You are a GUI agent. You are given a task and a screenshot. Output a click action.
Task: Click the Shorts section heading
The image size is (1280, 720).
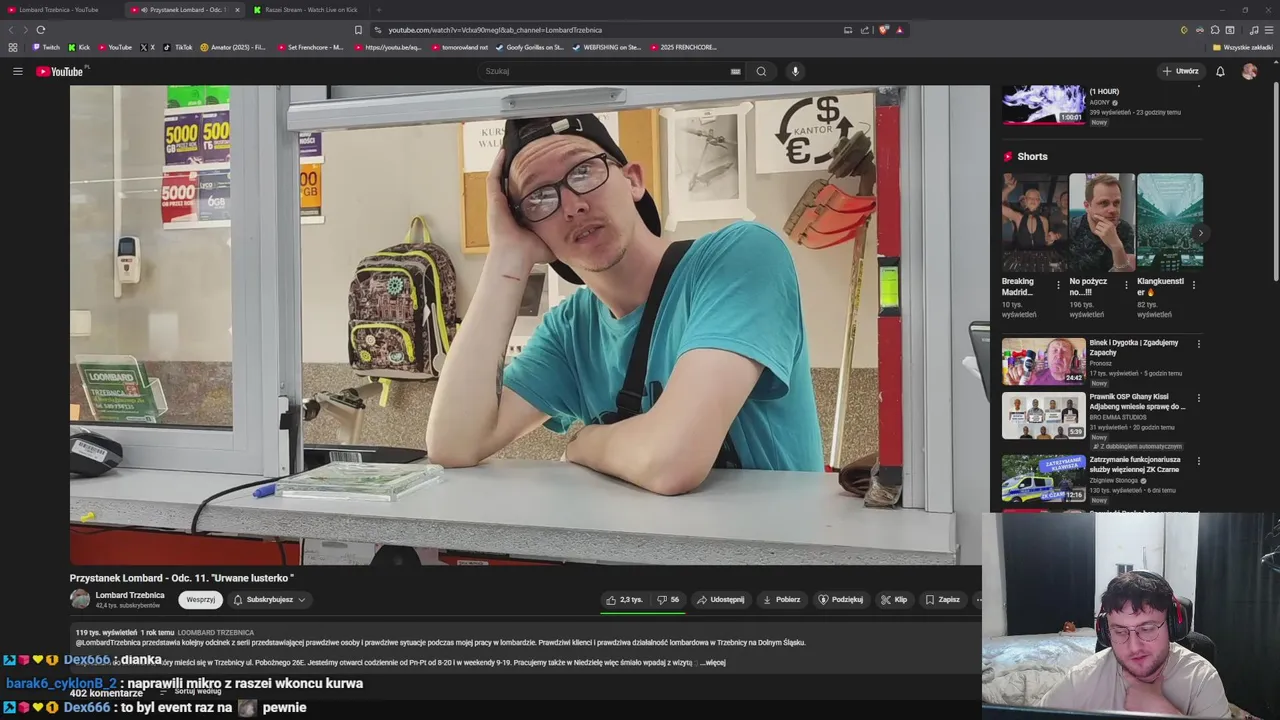point(1032,156)
